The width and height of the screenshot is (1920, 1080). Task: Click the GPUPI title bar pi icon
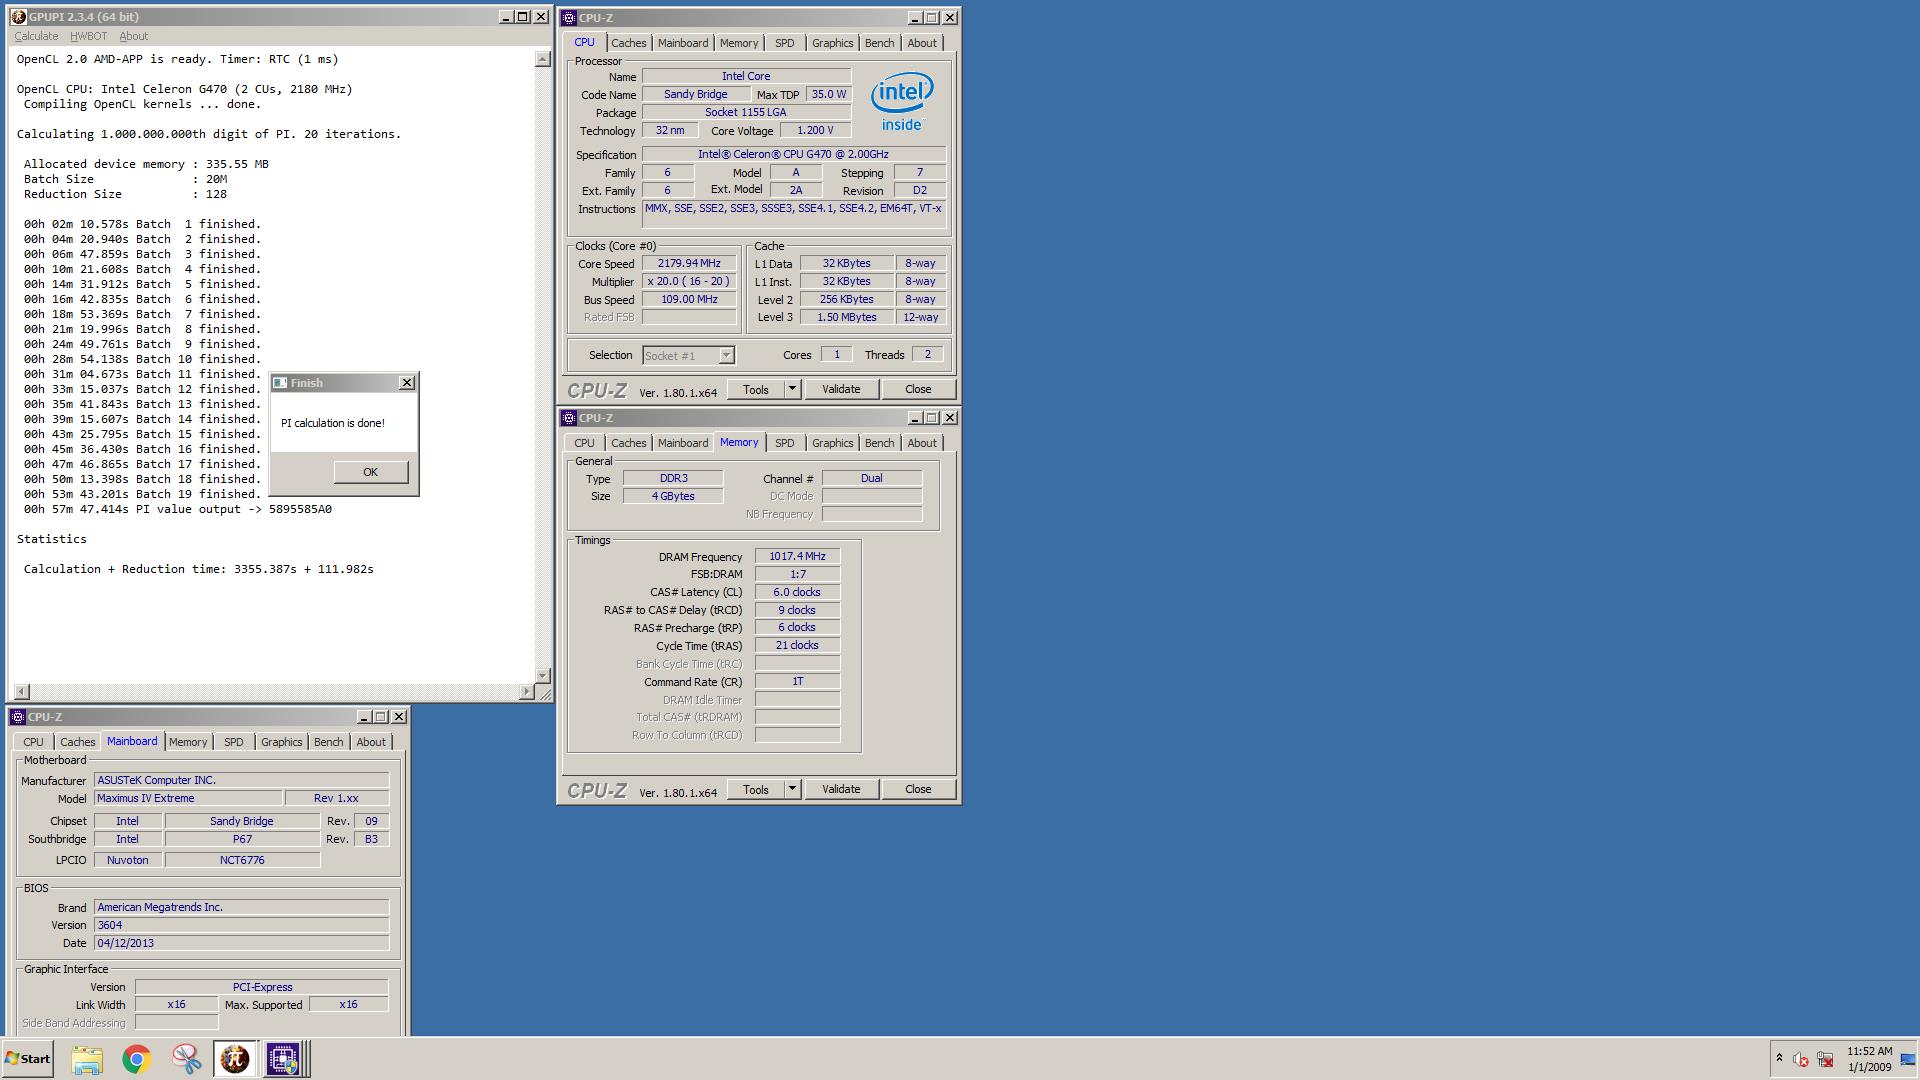[18, 17]
